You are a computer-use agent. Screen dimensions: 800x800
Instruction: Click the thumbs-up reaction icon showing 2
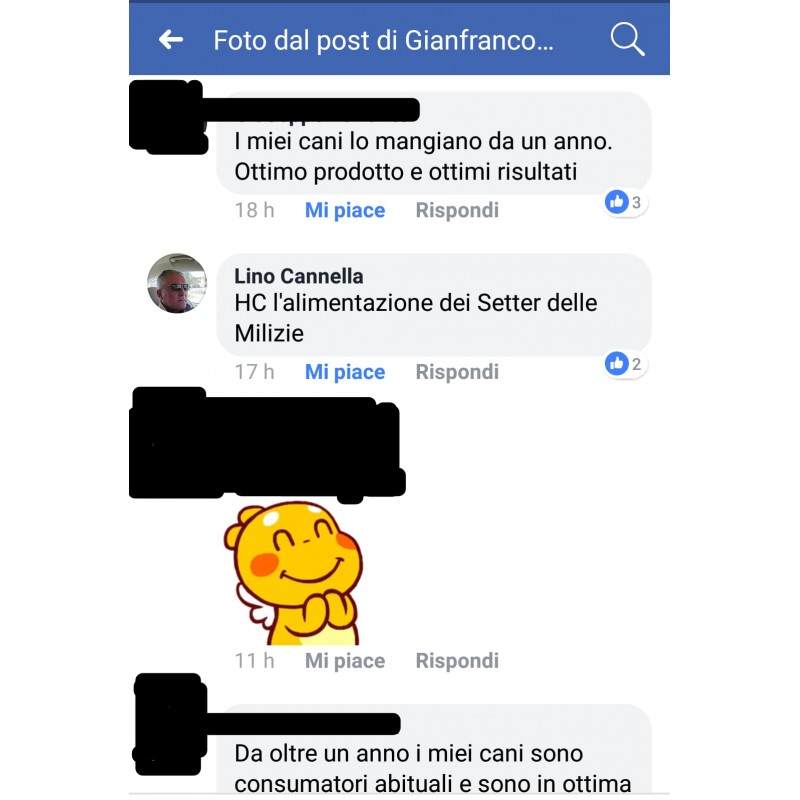(616, 364)
